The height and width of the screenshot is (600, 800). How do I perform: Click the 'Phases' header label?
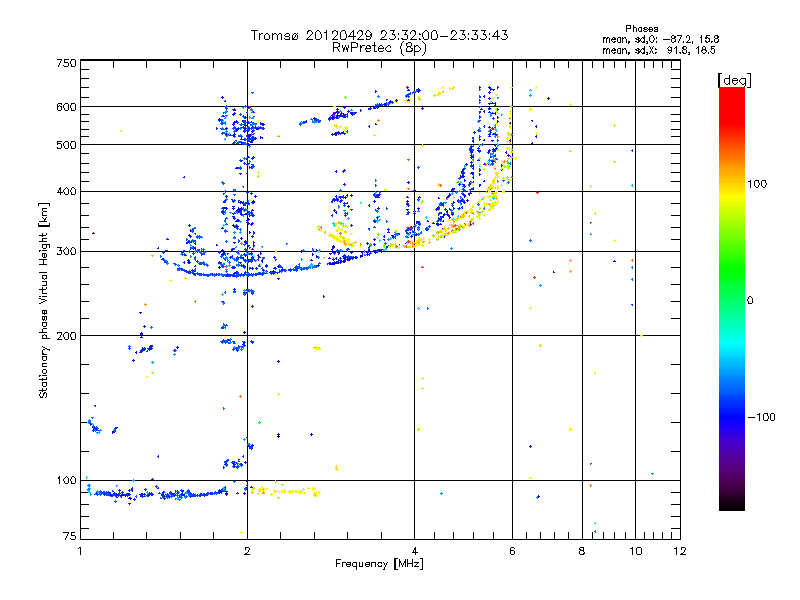[x=641, y=29]
